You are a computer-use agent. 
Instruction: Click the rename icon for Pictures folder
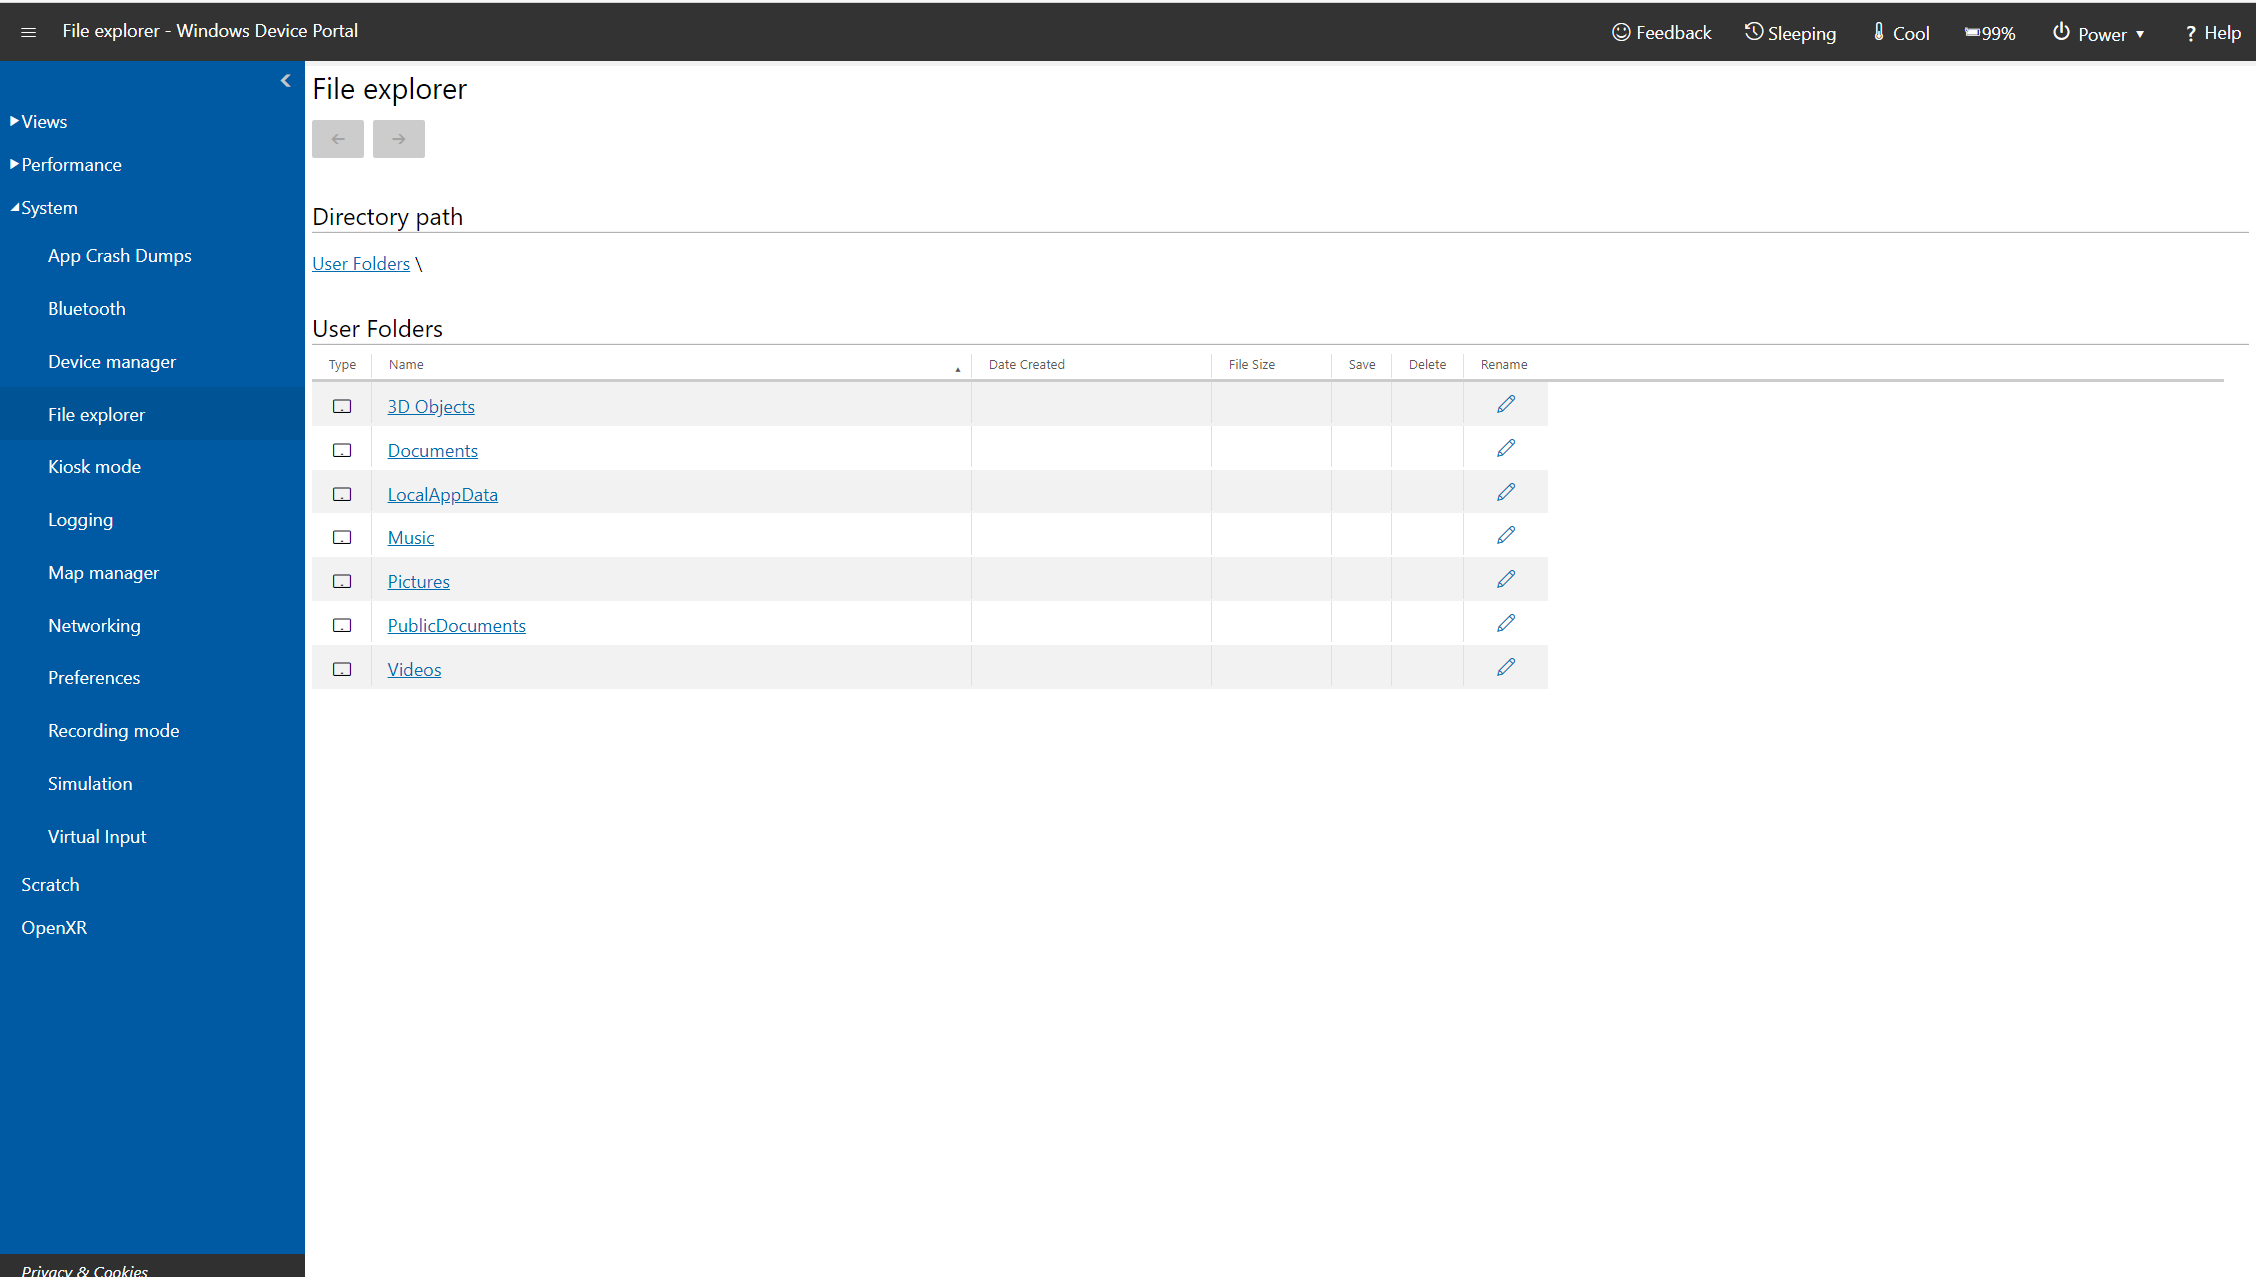(1506, 578)
